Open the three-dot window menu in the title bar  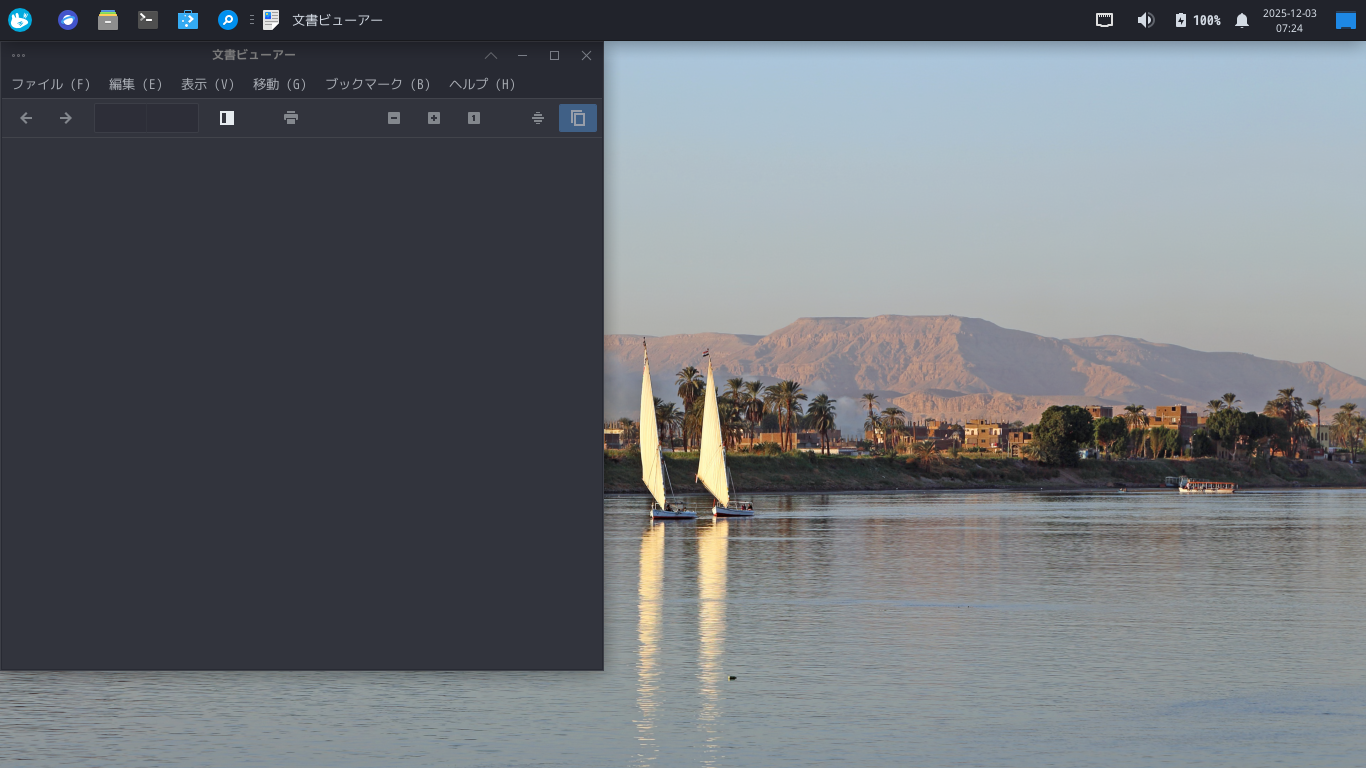tap(19, 56)
